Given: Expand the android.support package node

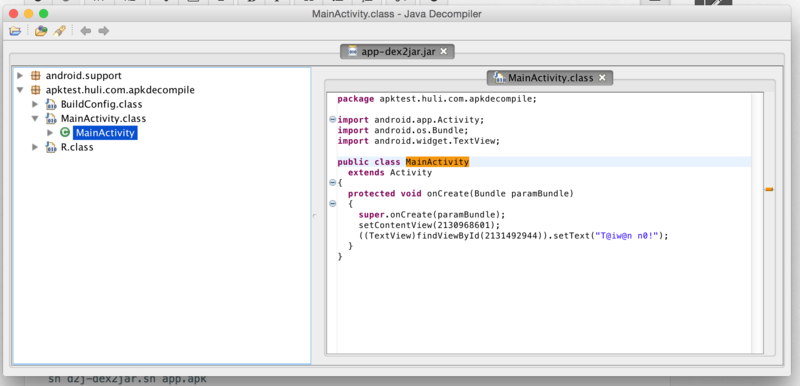Looking at the screenshot, I should click(x=20, y=76).
